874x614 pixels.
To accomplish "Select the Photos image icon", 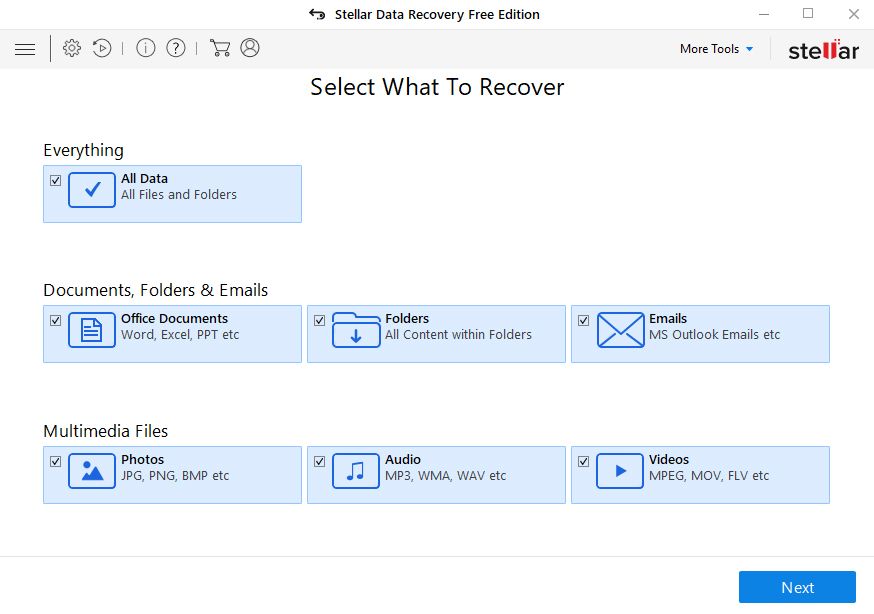I will [90, 468].
